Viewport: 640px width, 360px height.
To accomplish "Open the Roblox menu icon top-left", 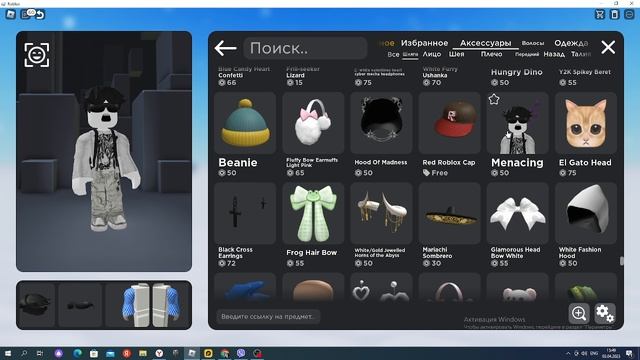I will pos(11,14).
